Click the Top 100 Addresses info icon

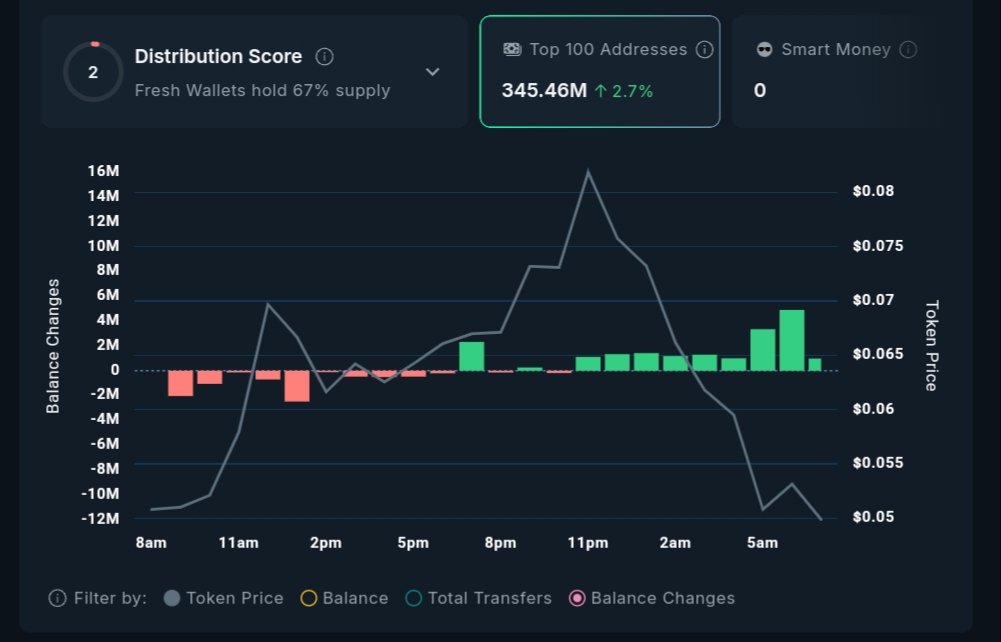click(x=704, y=50)
